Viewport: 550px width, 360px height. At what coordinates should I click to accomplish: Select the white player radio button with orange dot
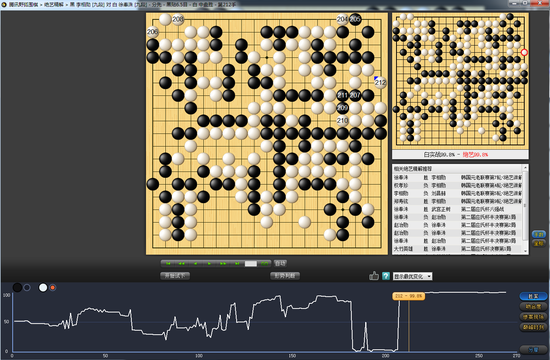click(x=53, y=288)
